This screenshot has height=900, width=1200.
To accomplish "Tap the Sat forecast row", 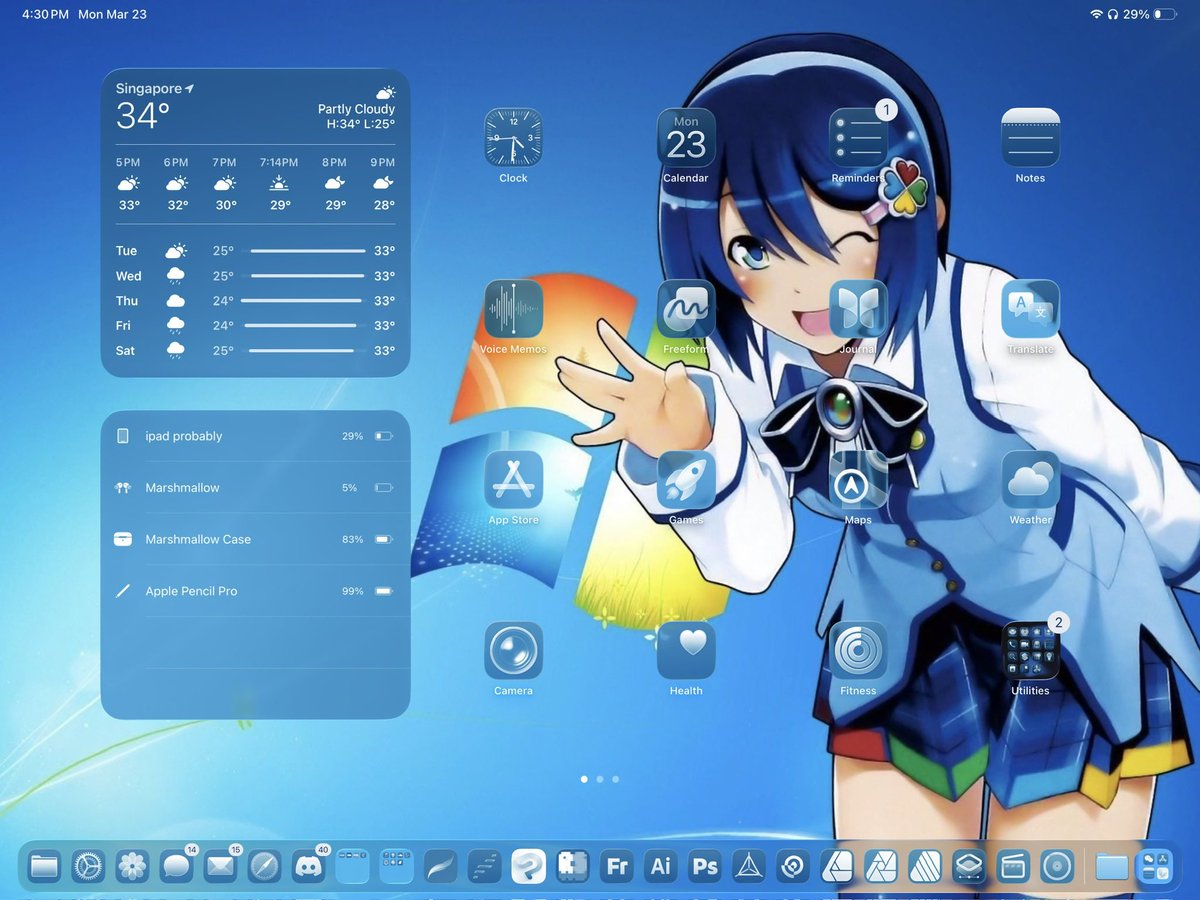I will [x=255, y=351].
